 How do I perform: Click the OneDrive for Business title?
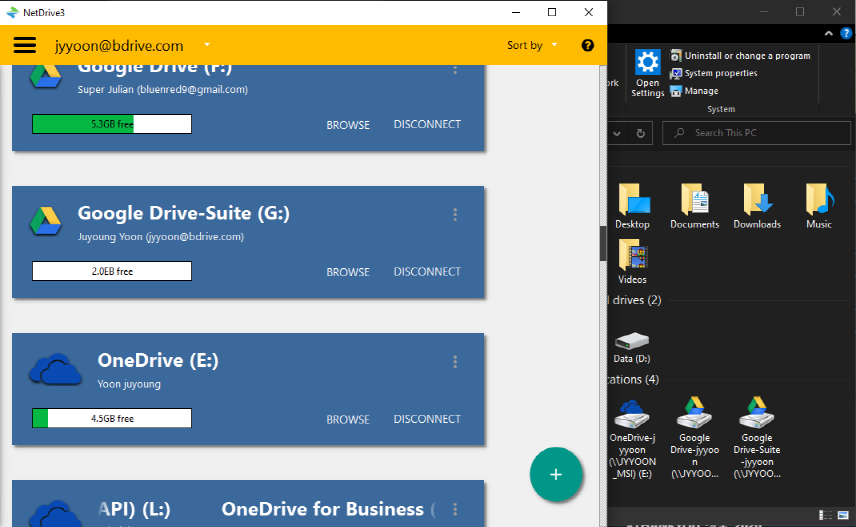[x=323, y=509]
